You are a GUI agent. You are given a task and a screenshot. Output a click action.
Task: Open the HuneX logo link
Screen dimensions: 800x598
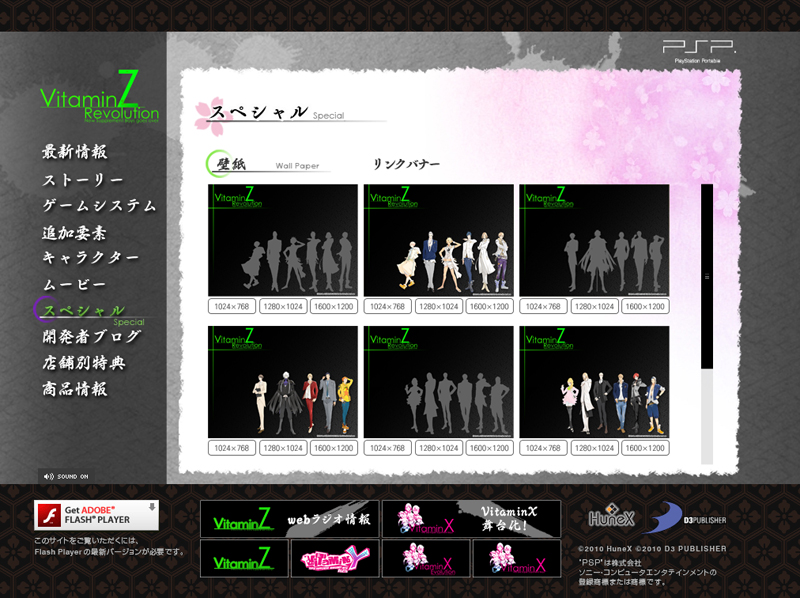[x=611, y=517]
